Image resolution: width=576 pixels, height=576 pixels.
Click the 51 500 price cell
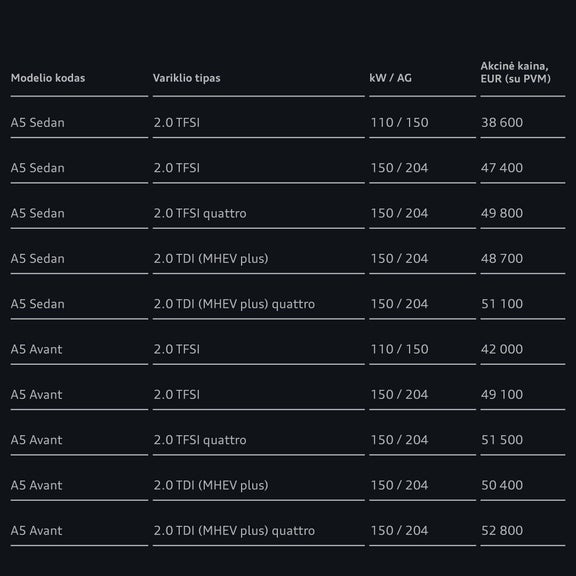tap(502, 440)
